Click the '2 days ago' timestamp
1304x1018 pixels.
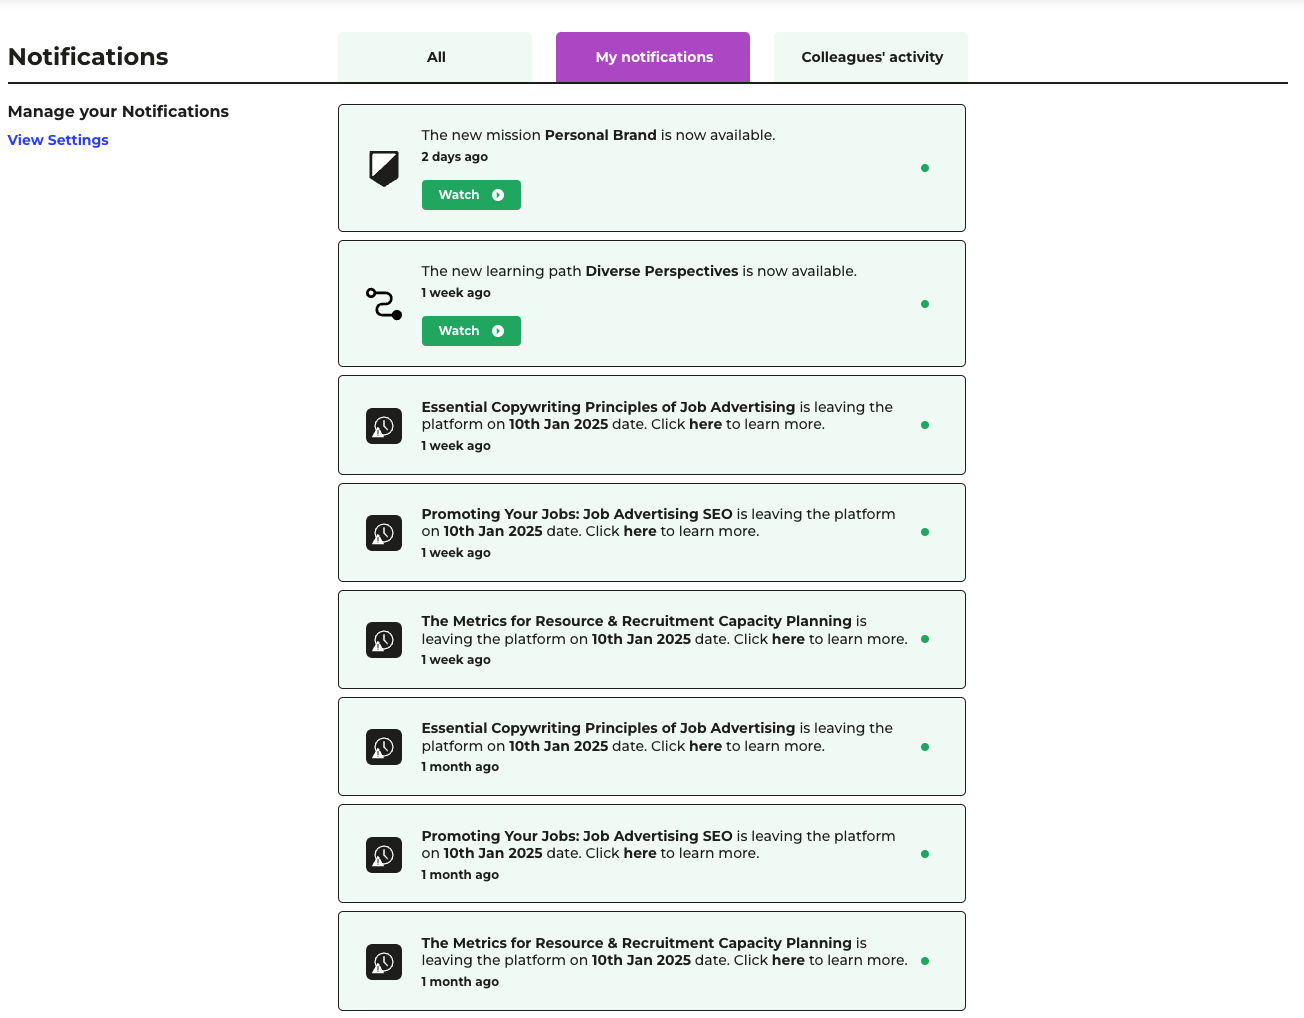click(455, 157)
